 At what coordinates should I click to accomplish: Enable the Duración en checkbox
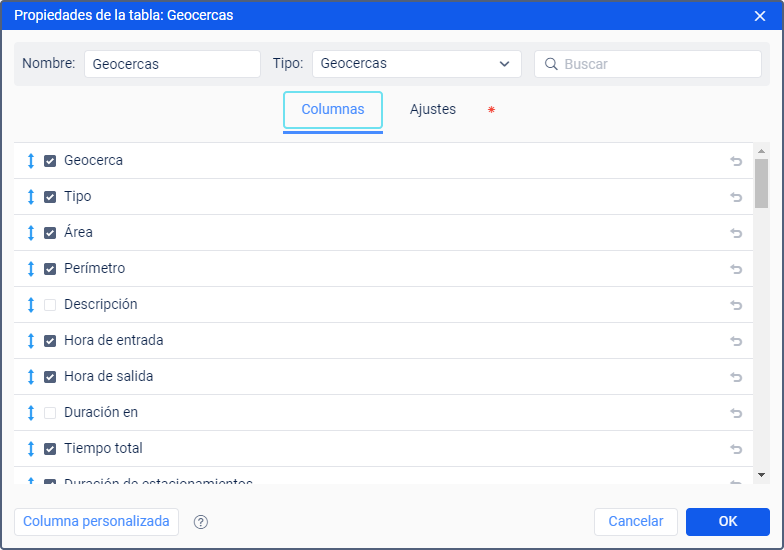click(x=50, y=413)
